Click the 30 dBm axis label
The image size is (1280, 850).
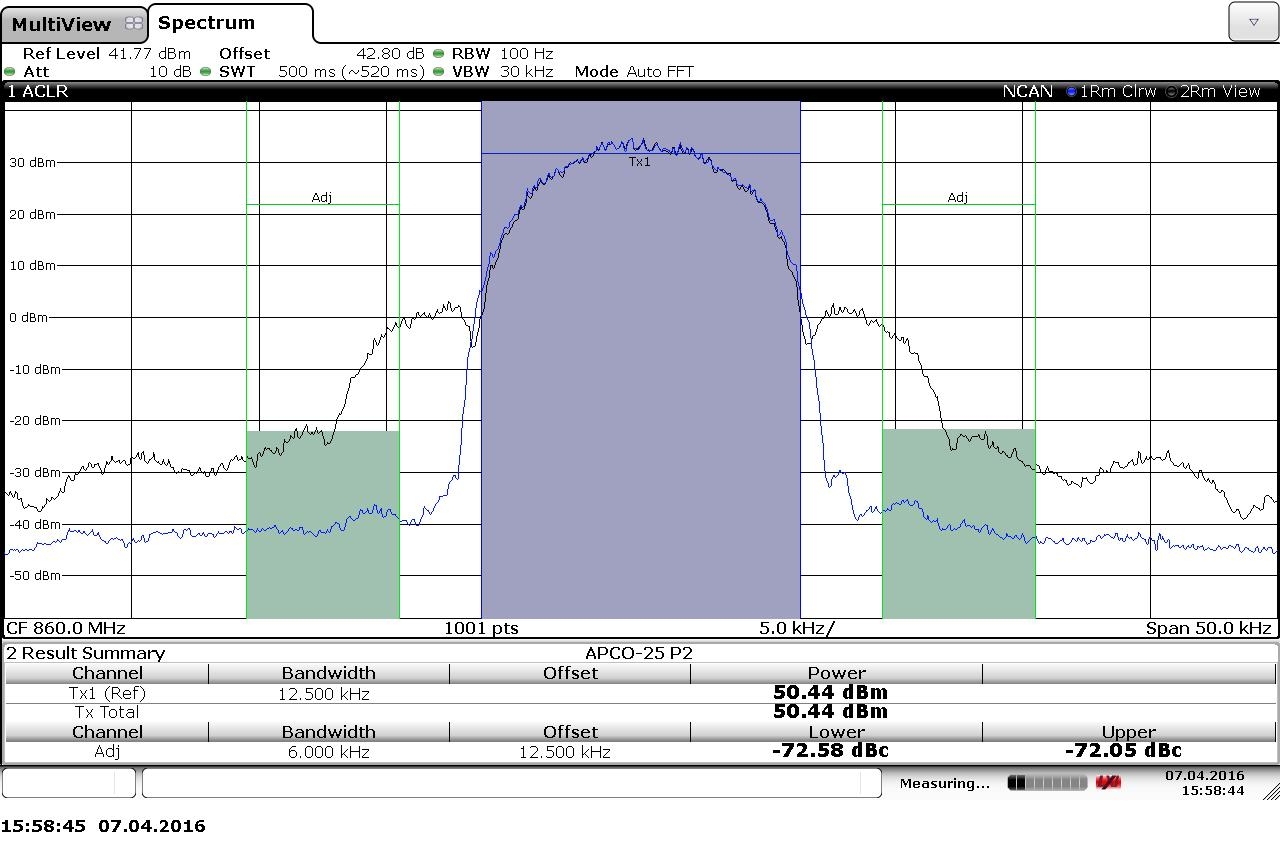click(33, 162)
